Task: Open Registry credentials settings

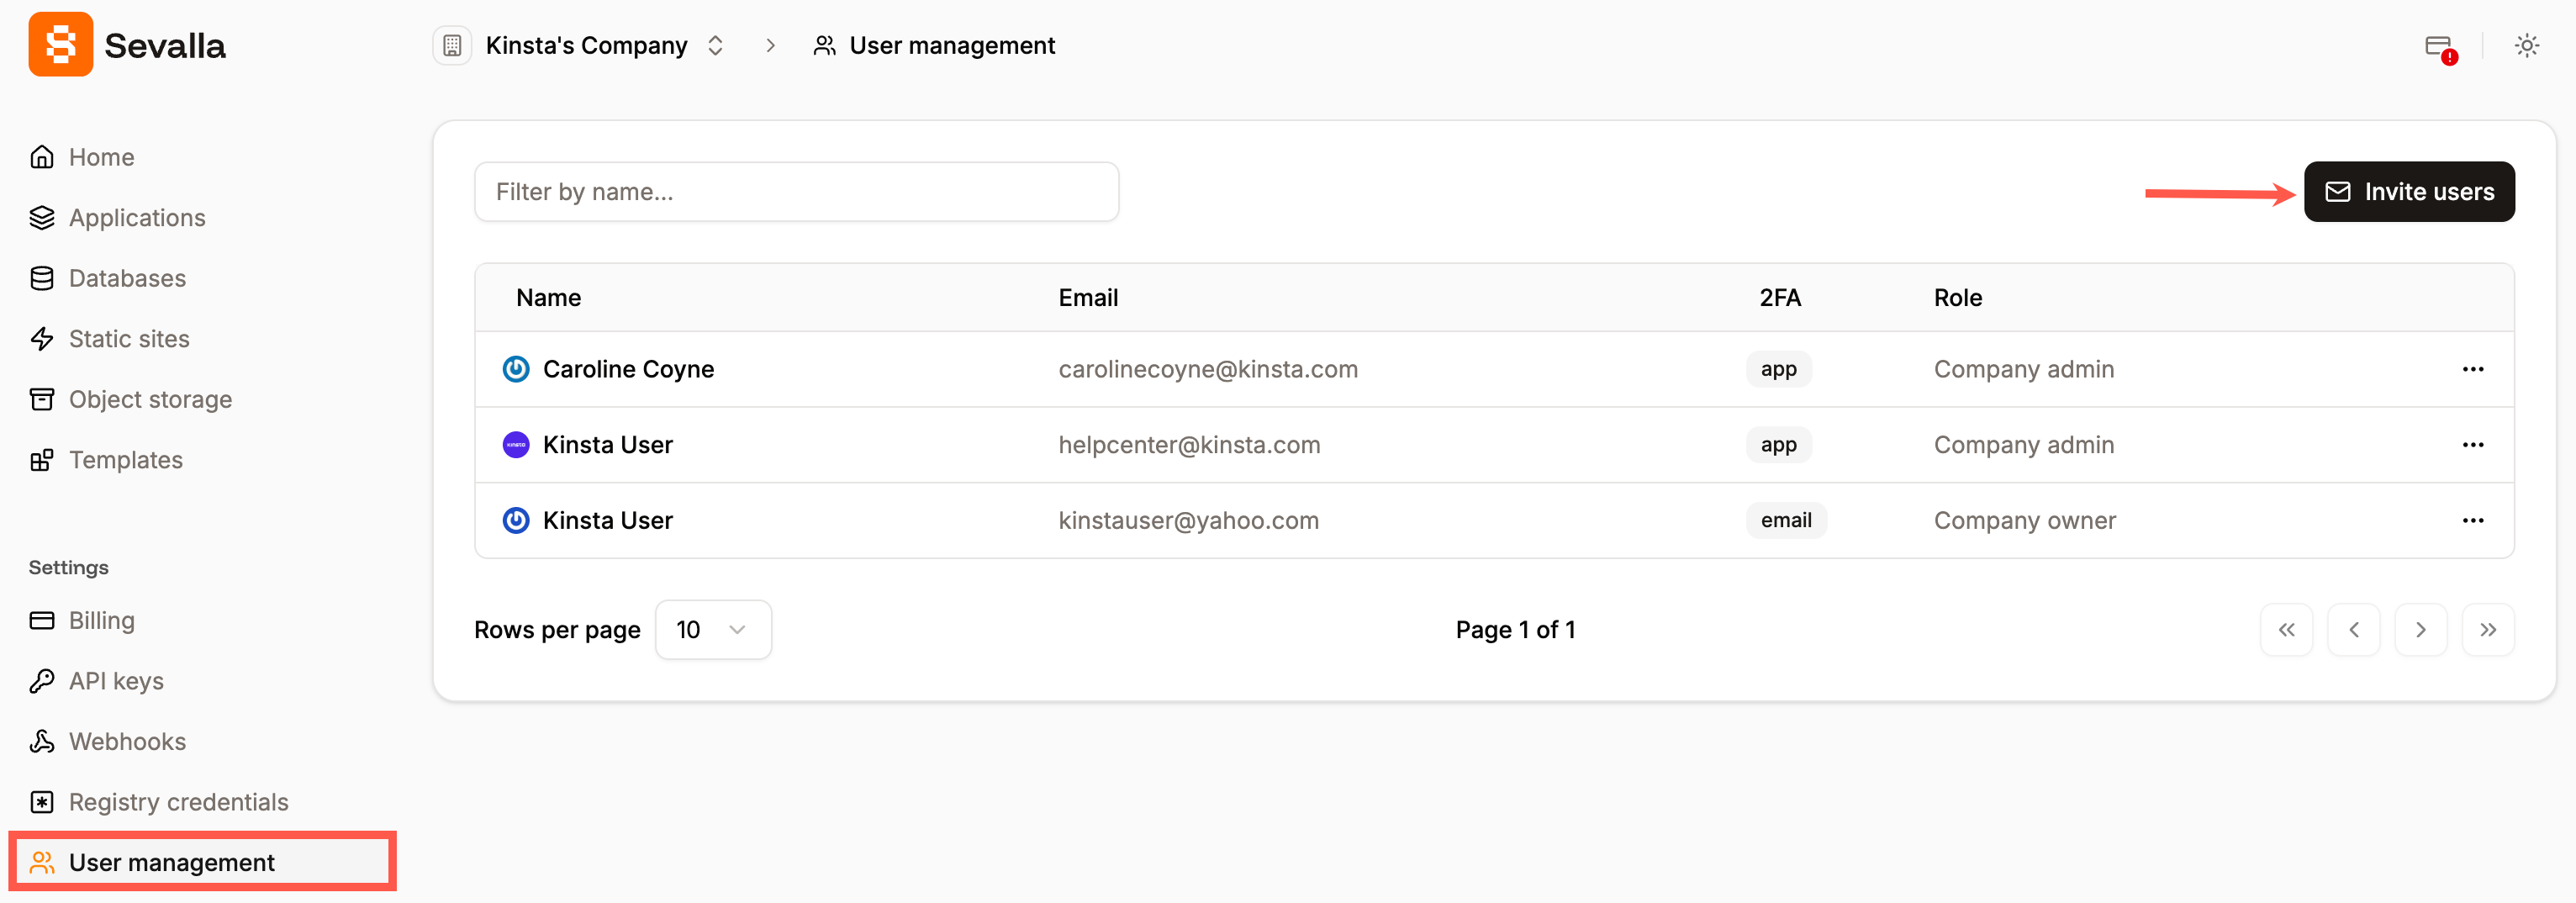Action: pos(178,801)
